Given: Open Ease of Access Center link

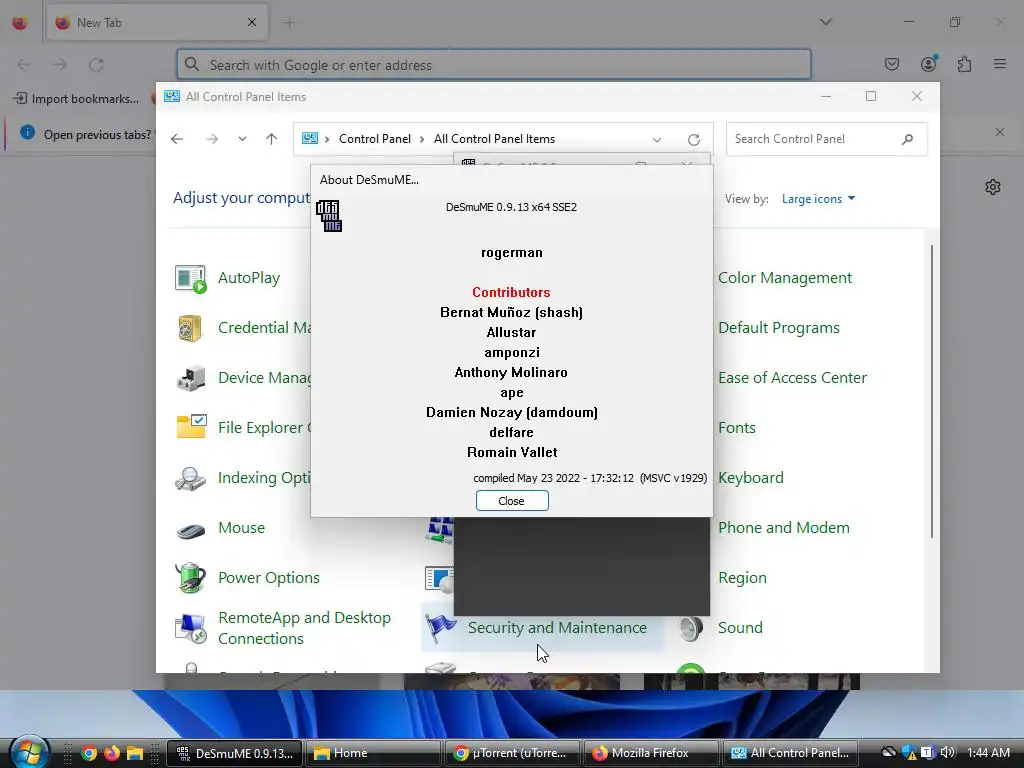Looking at the screenshot, I should [792, 378].
